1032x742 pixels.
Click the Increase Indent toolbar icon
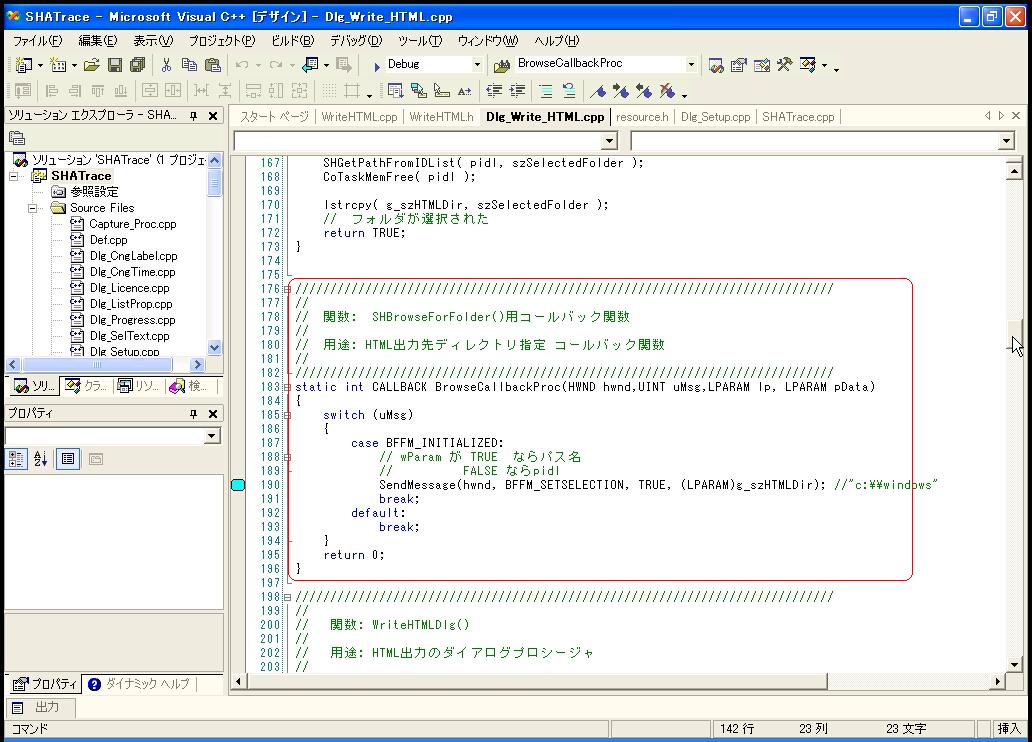coord(517,91)
